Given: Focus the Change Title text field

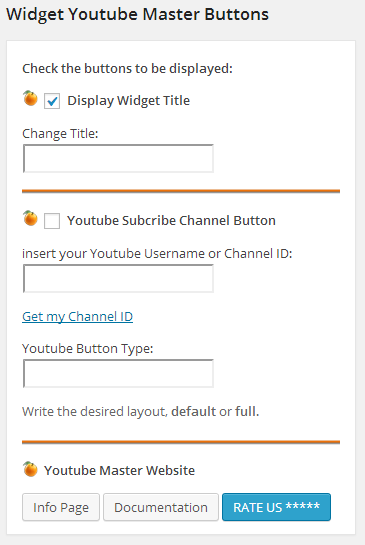Looking at the screenshot, I should pyautogui.click(x=118, y=158).
